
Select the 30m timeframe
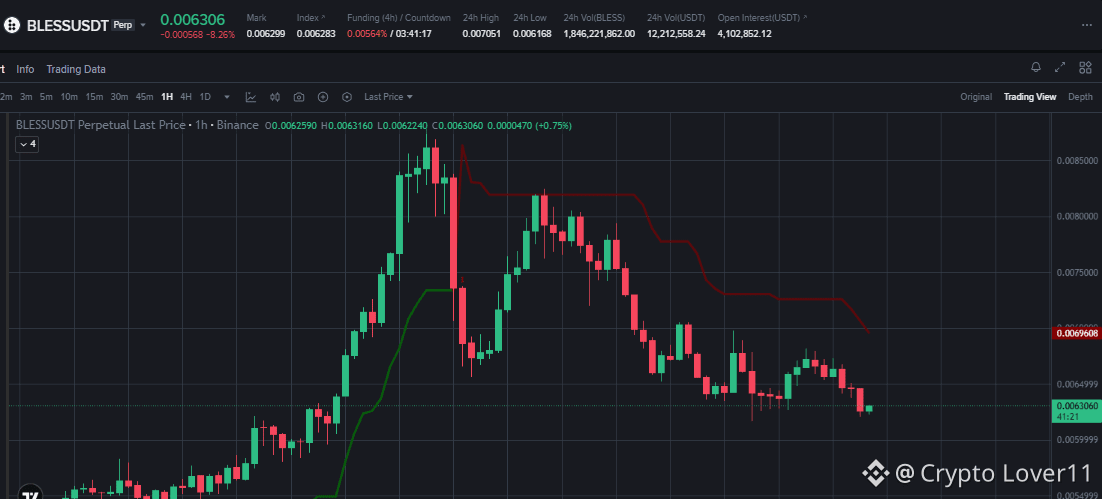tap(119, 97)
